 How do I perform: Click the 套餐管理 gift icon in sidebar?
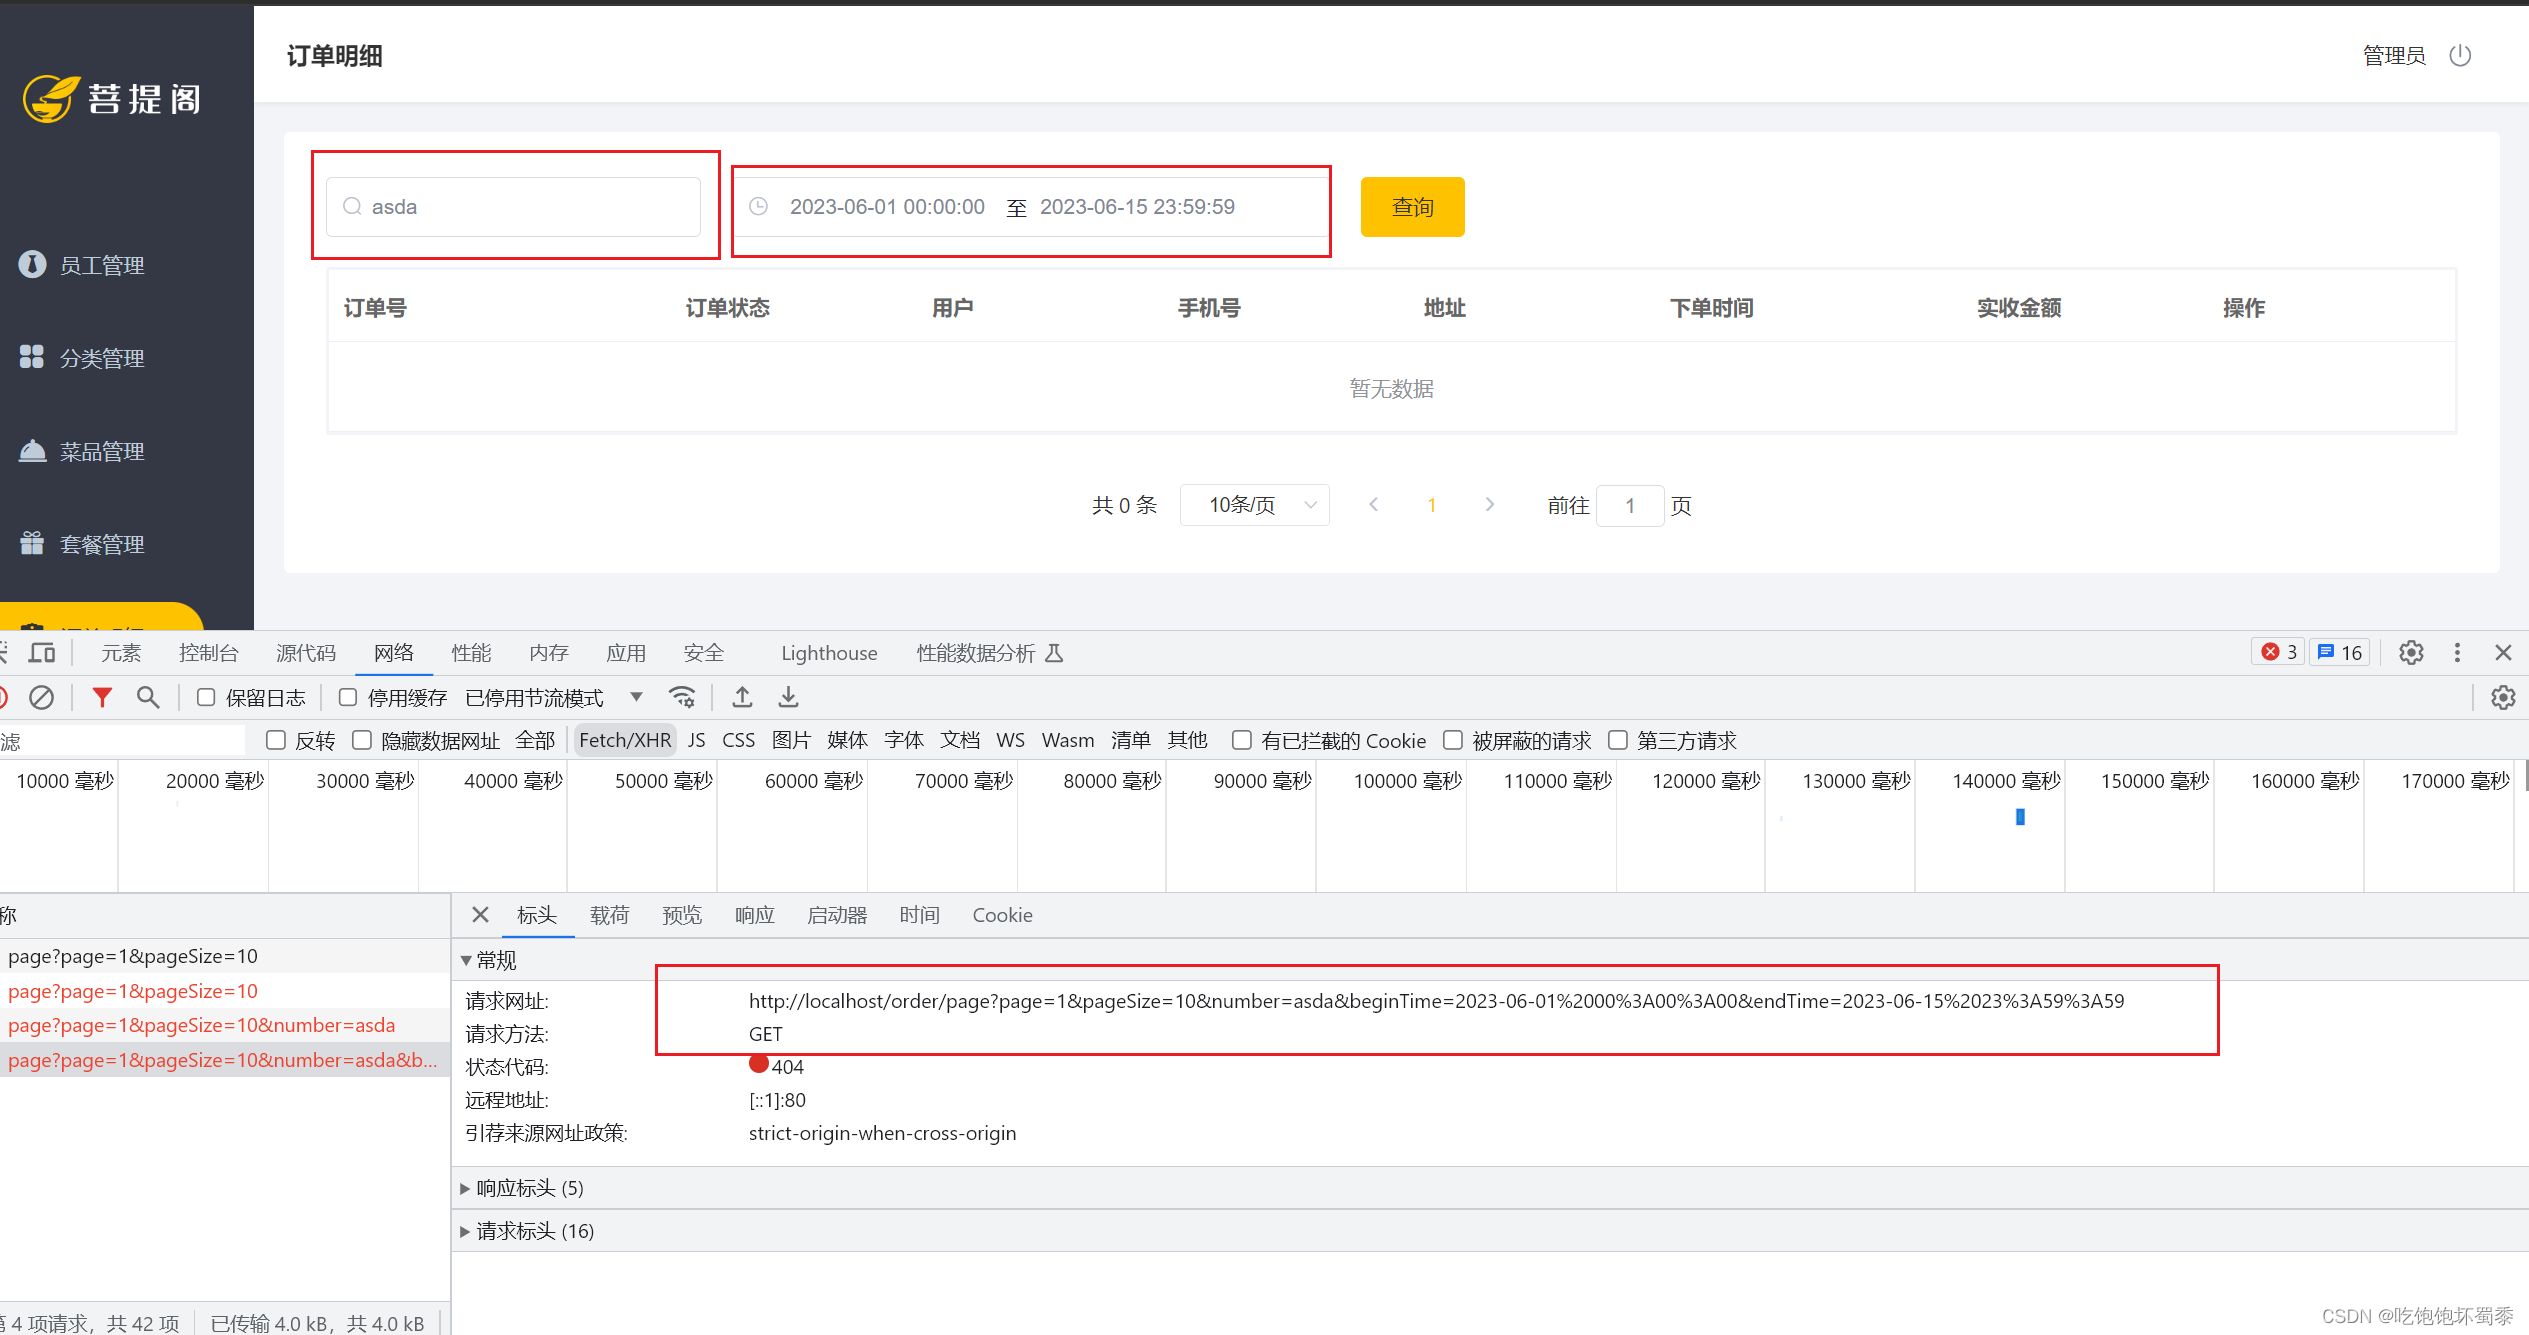click(32, 543)
